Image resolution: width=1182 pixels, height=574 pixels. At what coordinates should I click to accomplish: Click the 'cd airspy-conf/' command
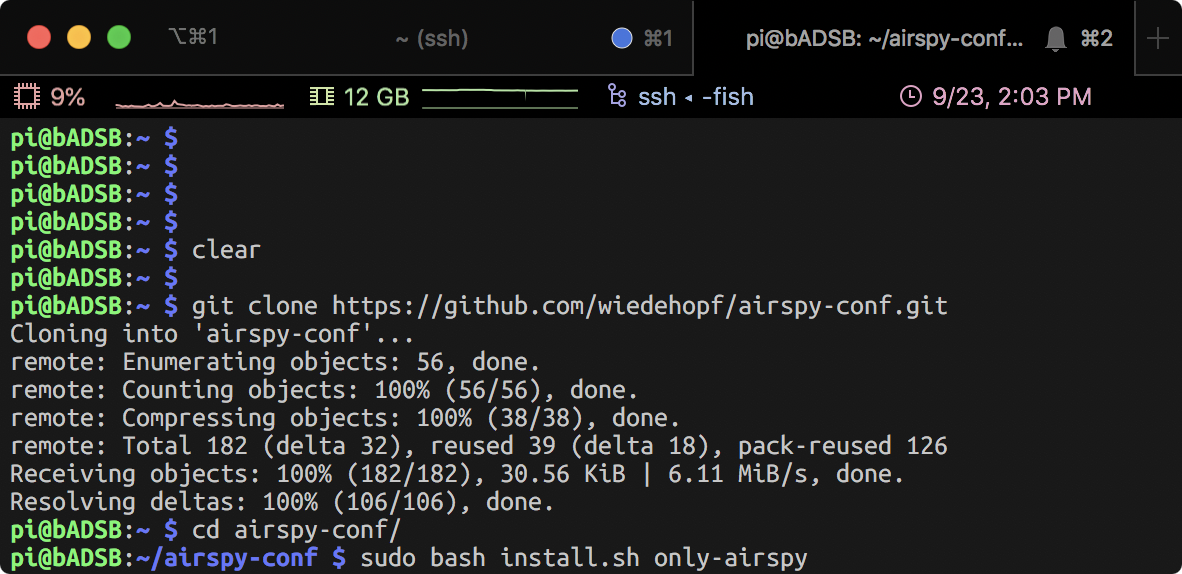click(296, 529)
